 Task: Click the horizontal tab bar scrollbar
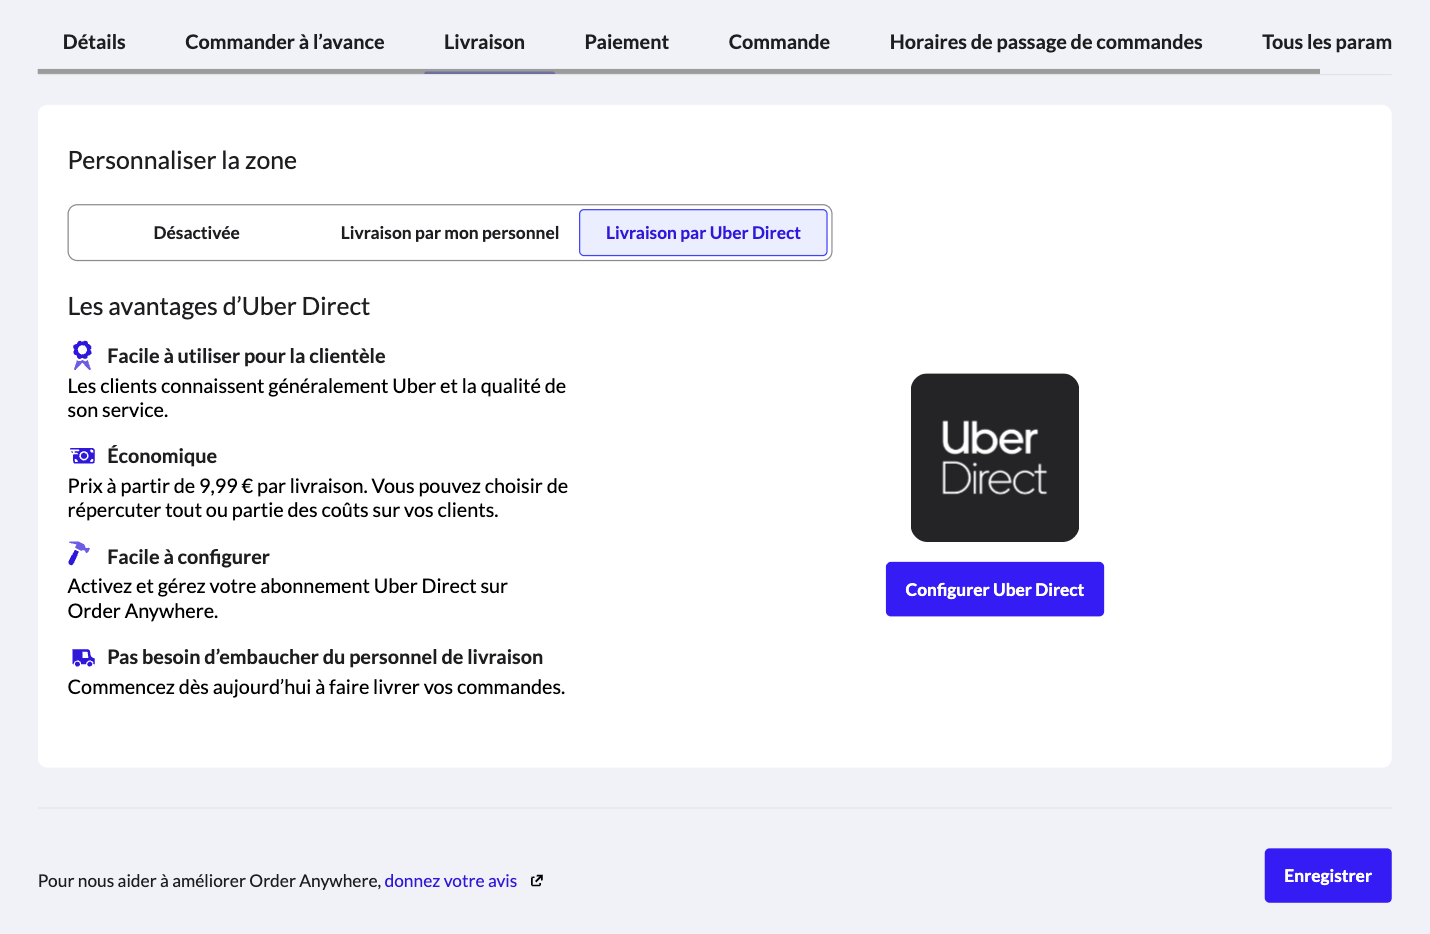(x=679, y=72)
